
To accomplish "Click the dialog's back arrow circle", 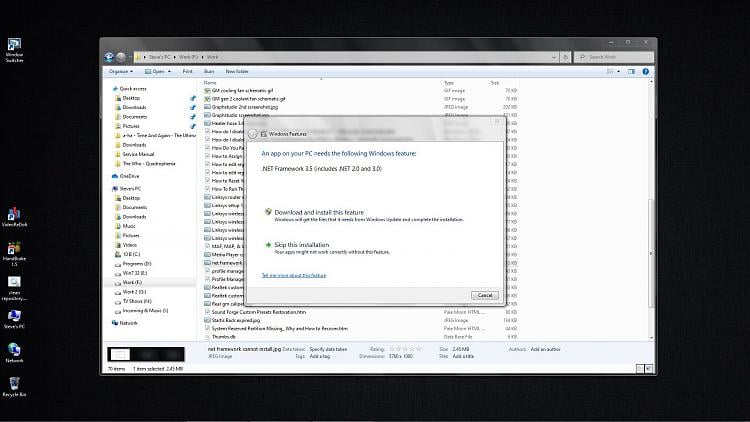I will click(x=253, y=134).
